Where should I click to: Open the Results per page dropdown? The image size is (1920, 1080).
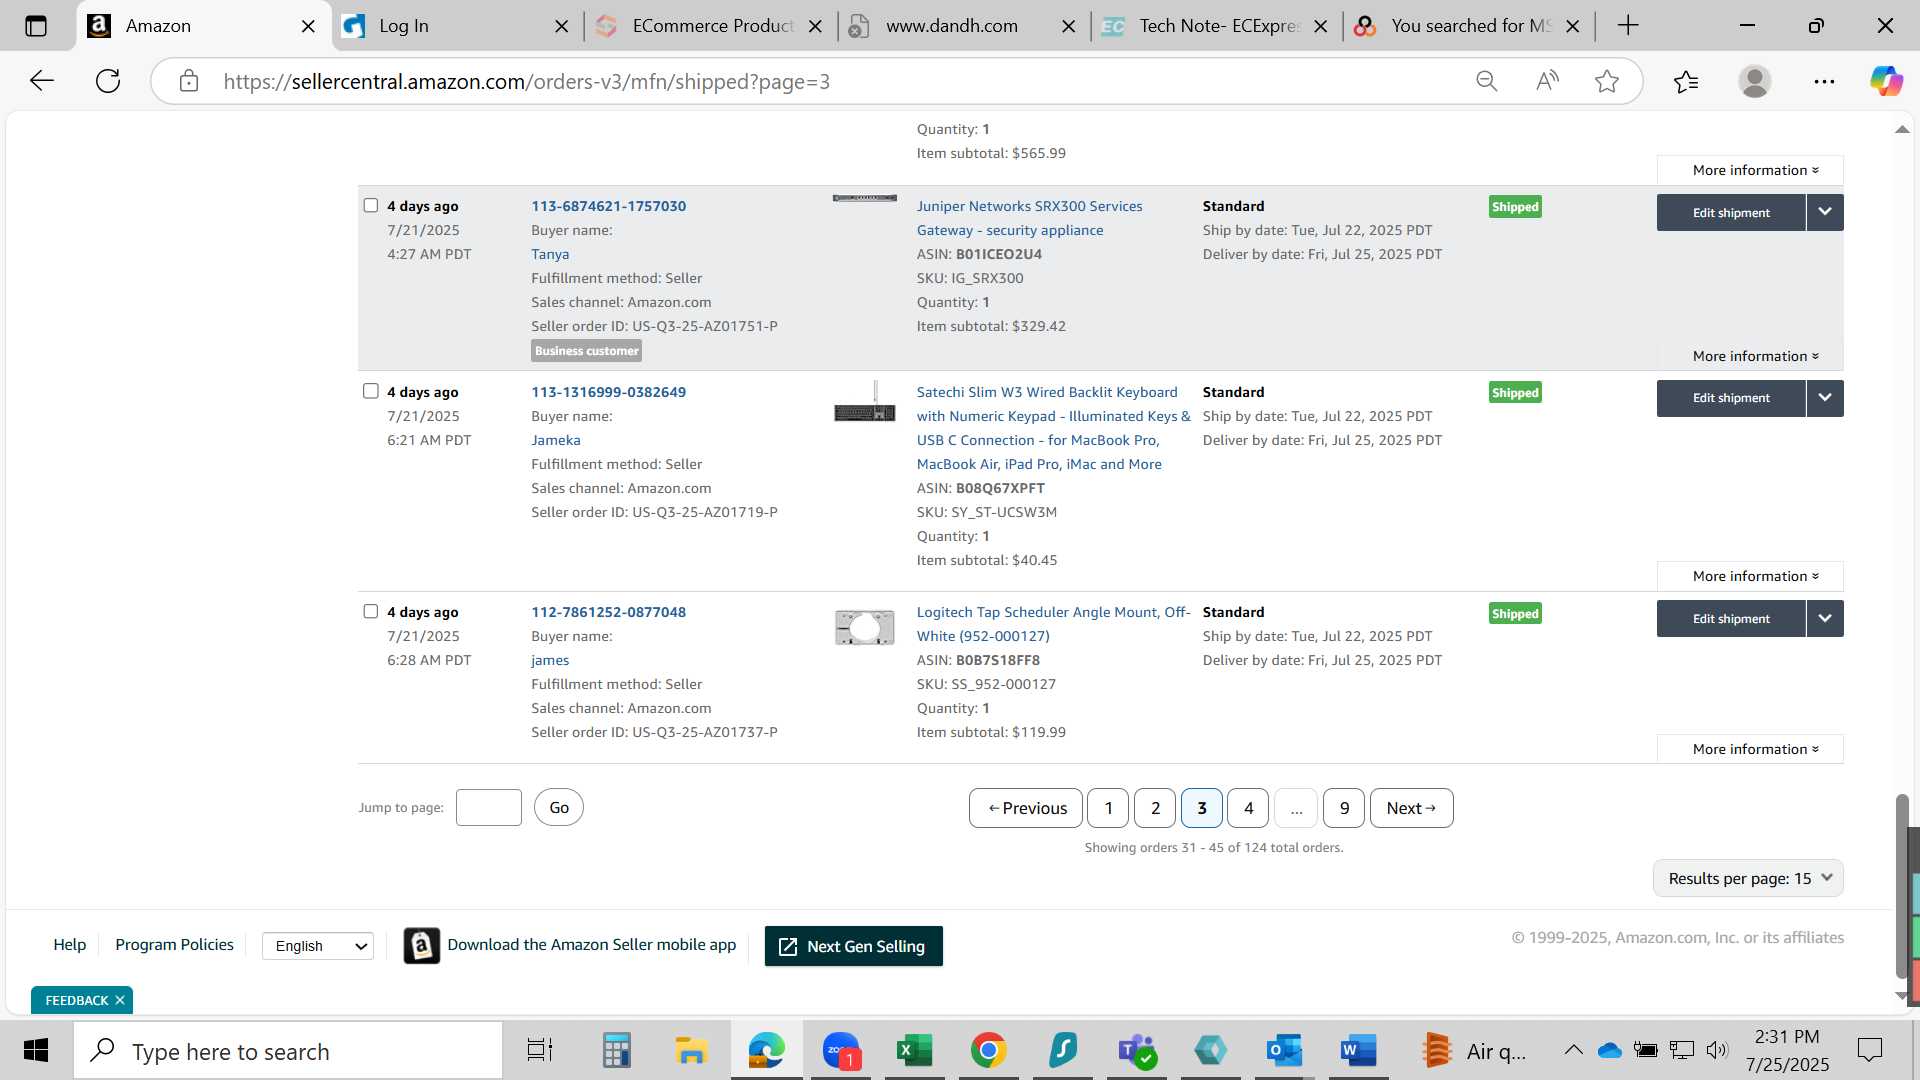click(1748, 878)
